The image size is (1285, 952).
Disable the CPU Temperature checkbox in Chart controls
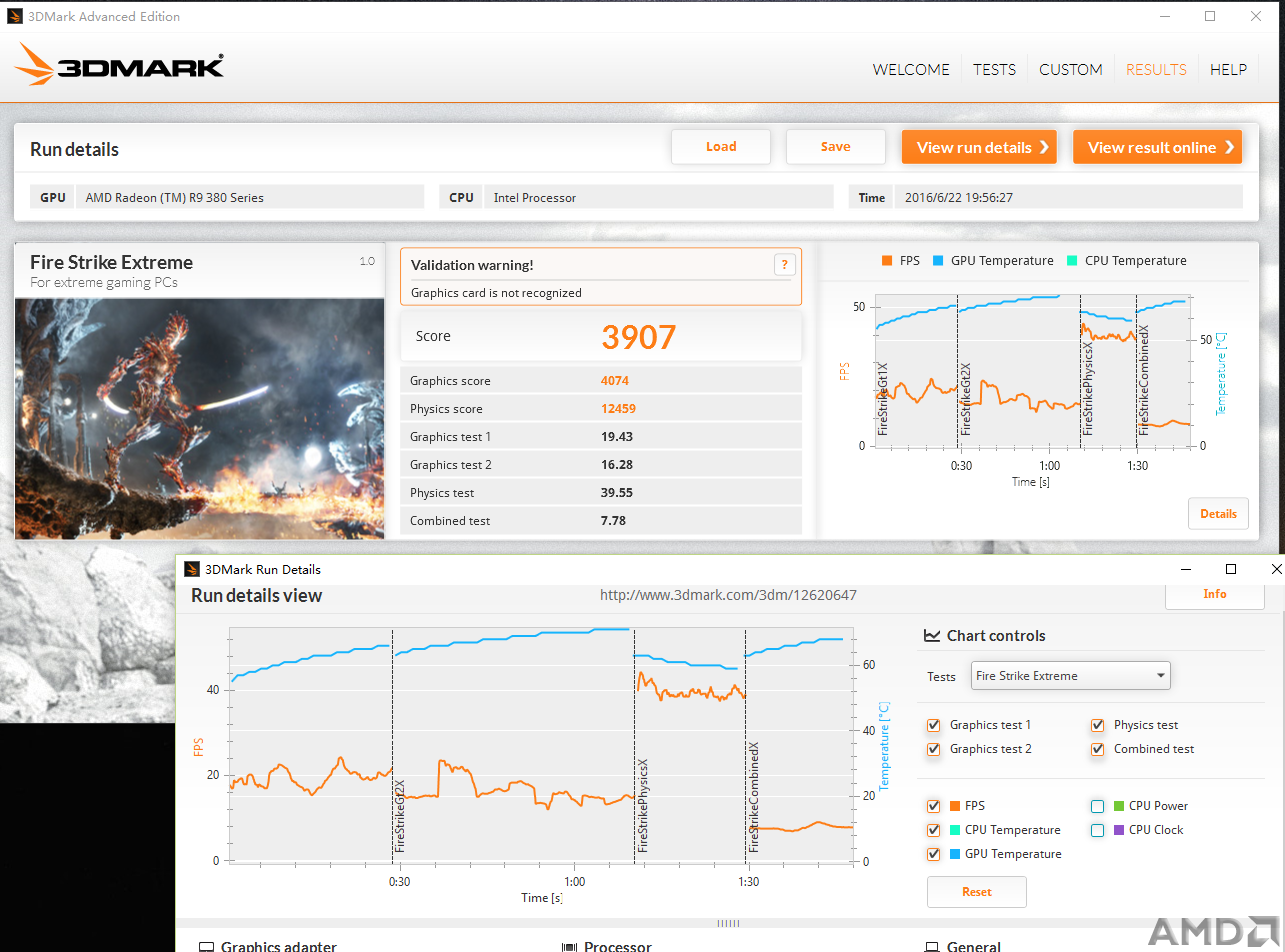coord(933,830)
